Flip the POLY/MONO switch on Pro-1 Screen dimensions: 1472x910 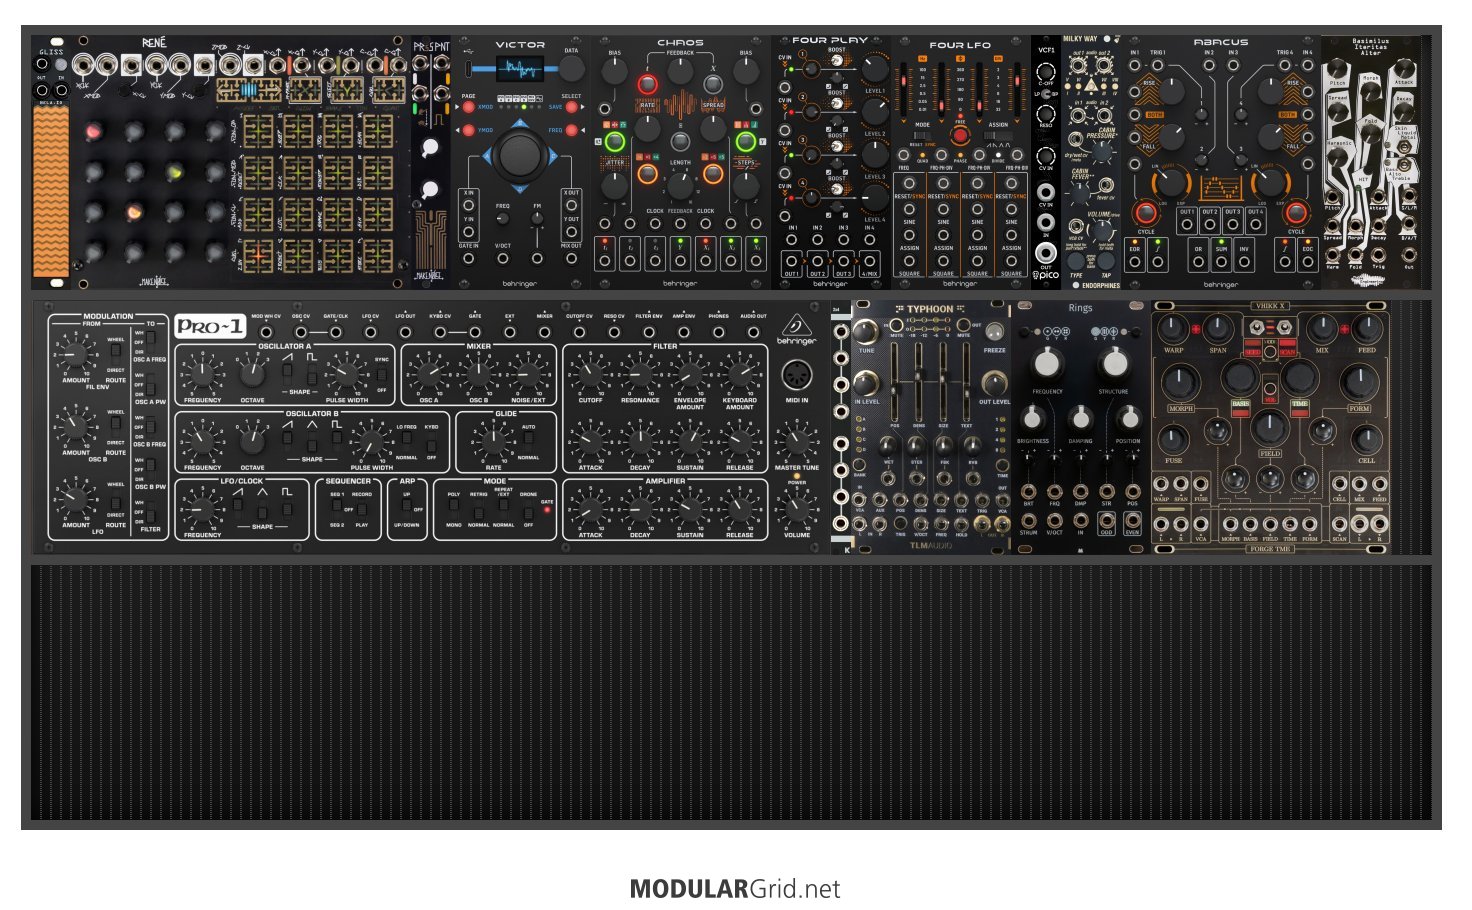click(x=454, y=509)
